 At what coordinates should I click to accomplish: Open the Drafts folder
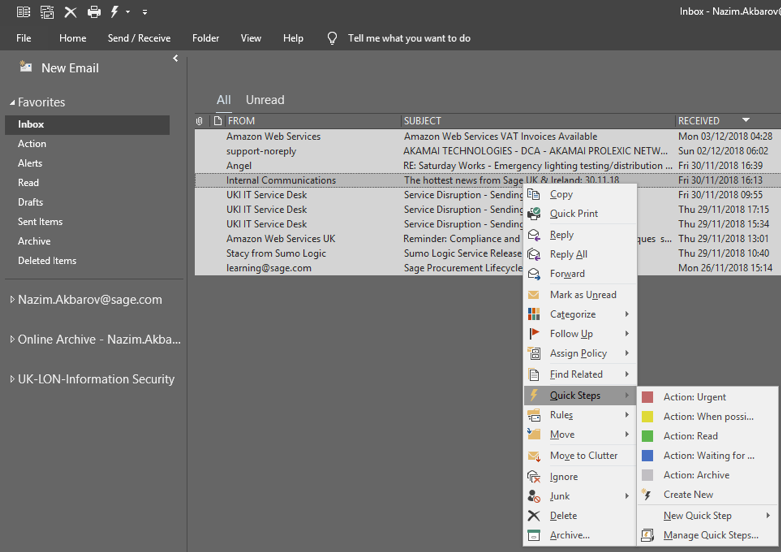(30, 202)
